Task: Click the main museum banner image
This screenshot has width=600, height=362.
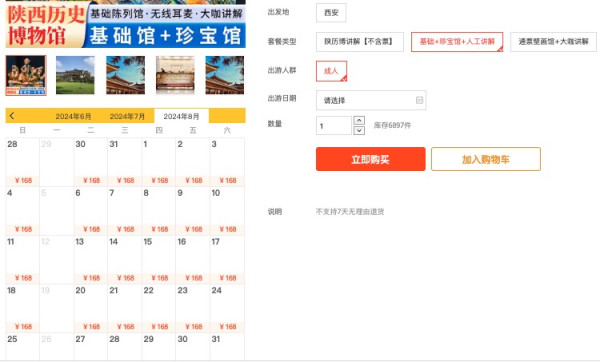Action: click(x=126, y=24)
